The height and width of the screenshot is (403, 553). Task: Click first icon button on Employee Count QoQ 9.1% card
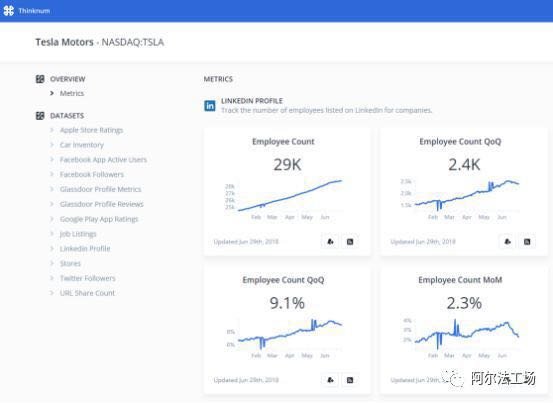(x=330, y=380)
